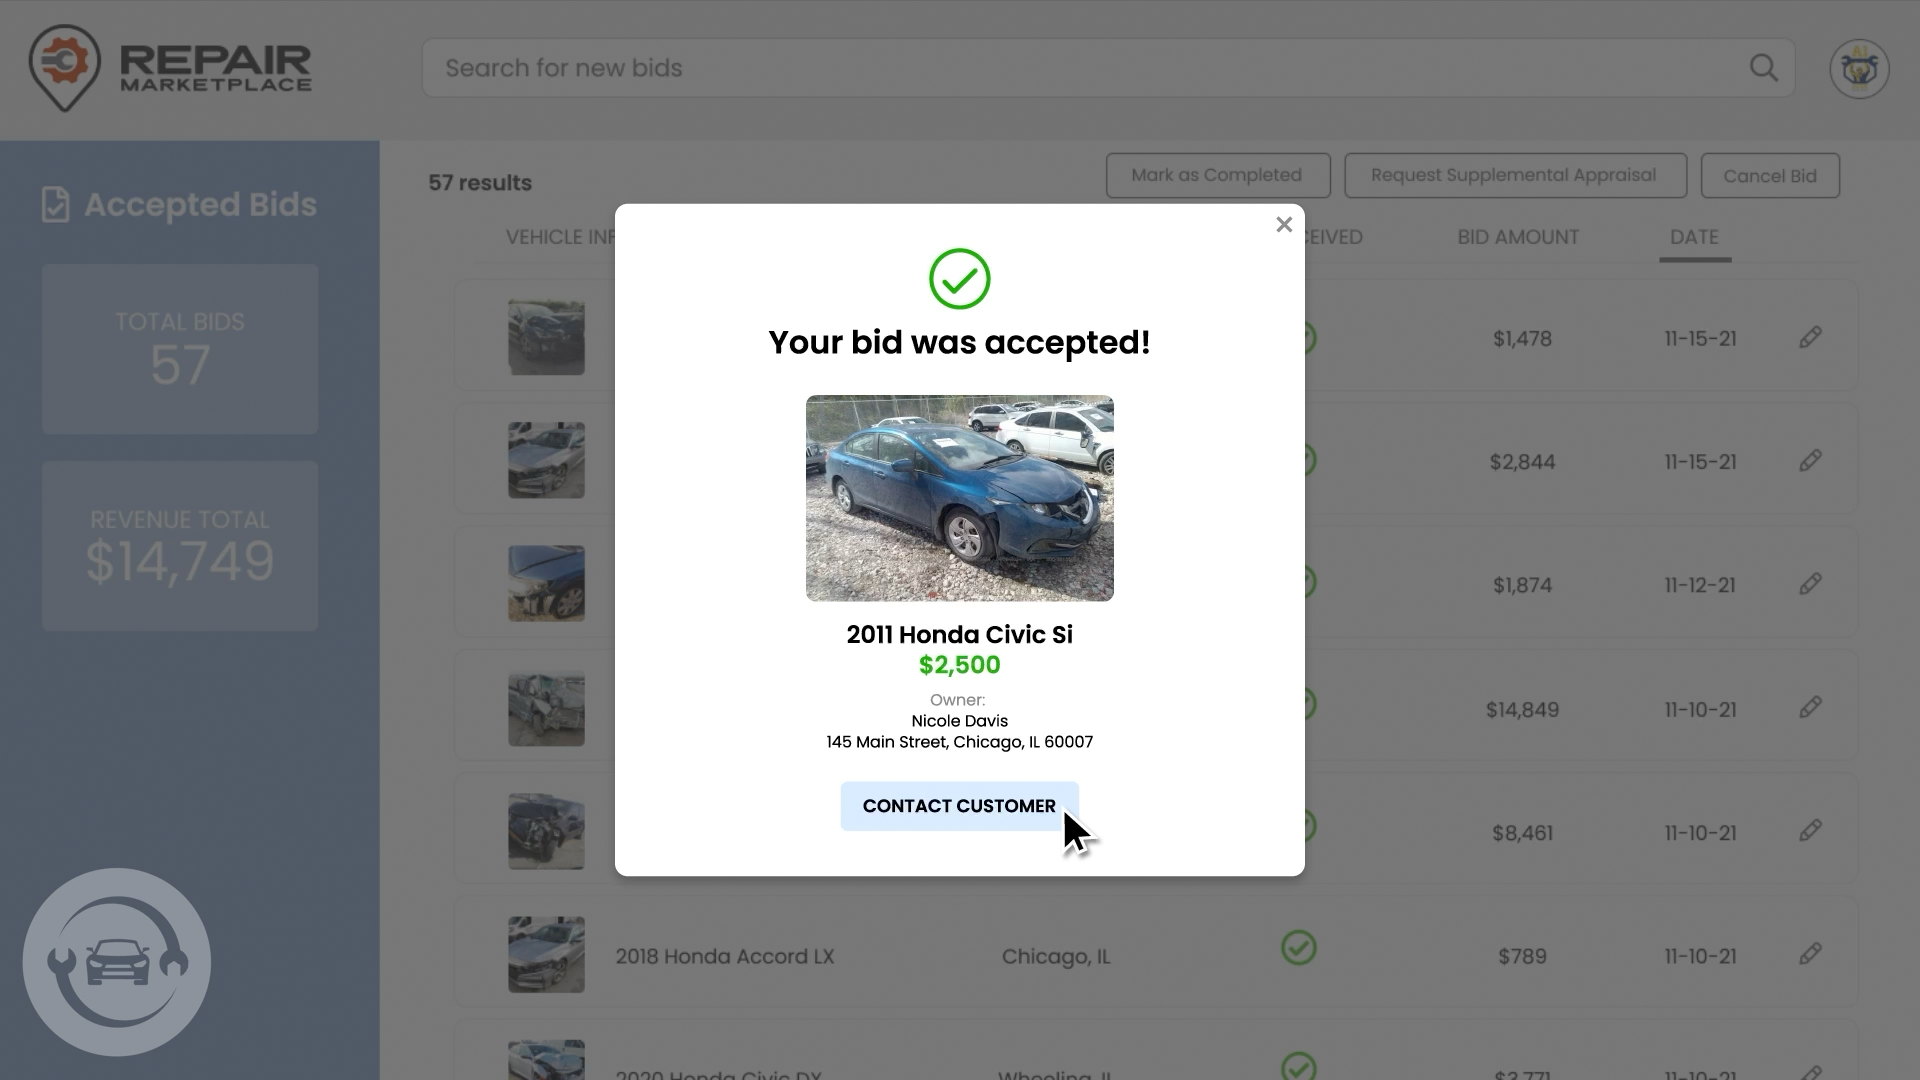Screen dimensions: 1920x1080
Task: Edit the $1,478 bid with the pencil icon
Action: [x=1810, y=338]
